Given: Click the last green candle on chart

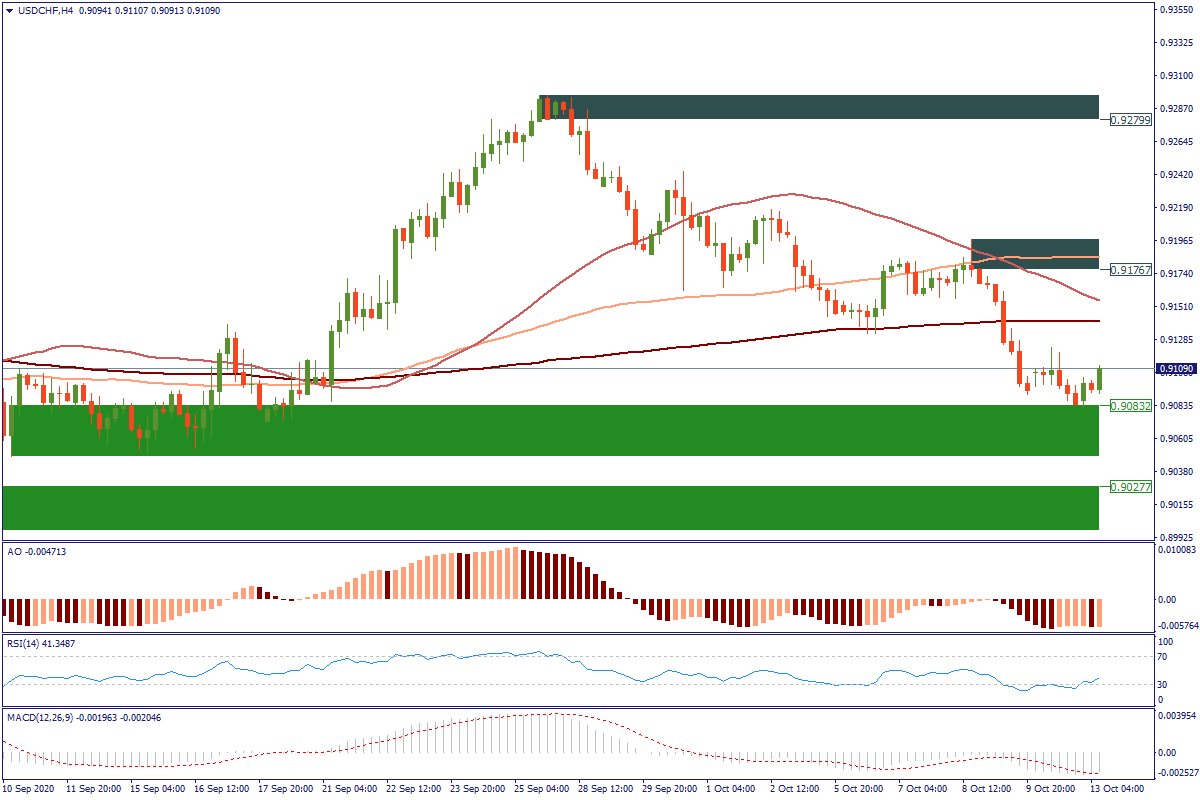Looking at the screenshot, I should tap(1100, 378).
